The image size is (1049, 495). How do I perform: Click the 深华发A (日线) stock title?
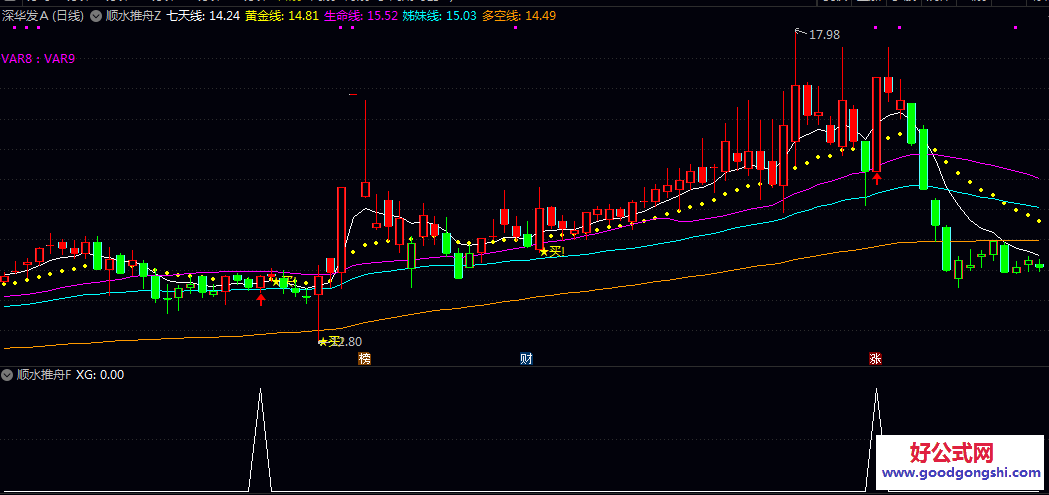(43, 16)
